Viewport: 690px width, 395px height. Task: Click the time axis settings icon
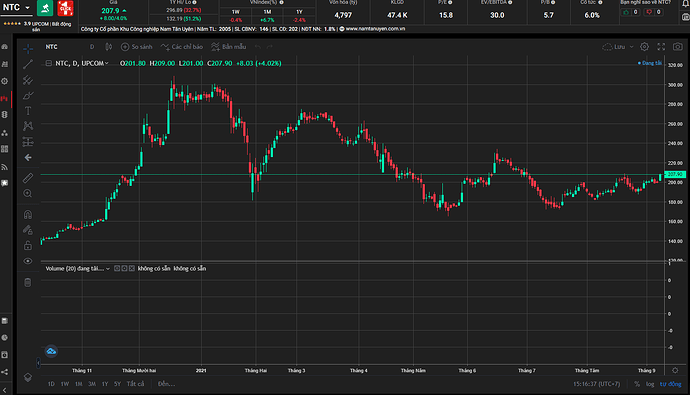[x=675, y=370]
